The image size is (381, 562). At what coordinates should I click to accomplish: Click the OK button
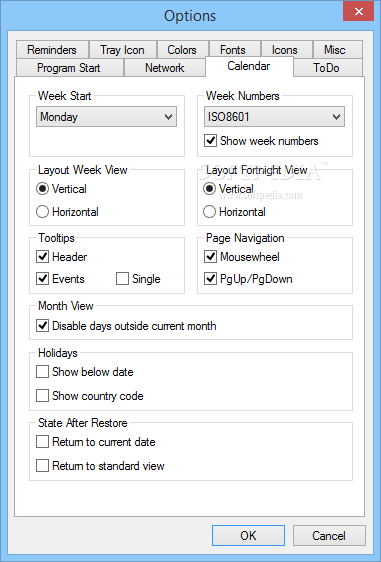pos(248,535)
